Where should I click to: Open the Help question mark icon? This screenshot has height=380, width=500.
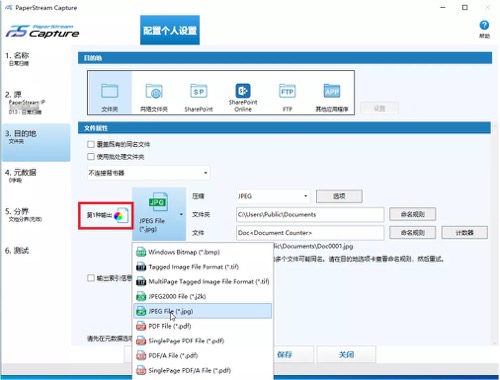pos(484,25)
